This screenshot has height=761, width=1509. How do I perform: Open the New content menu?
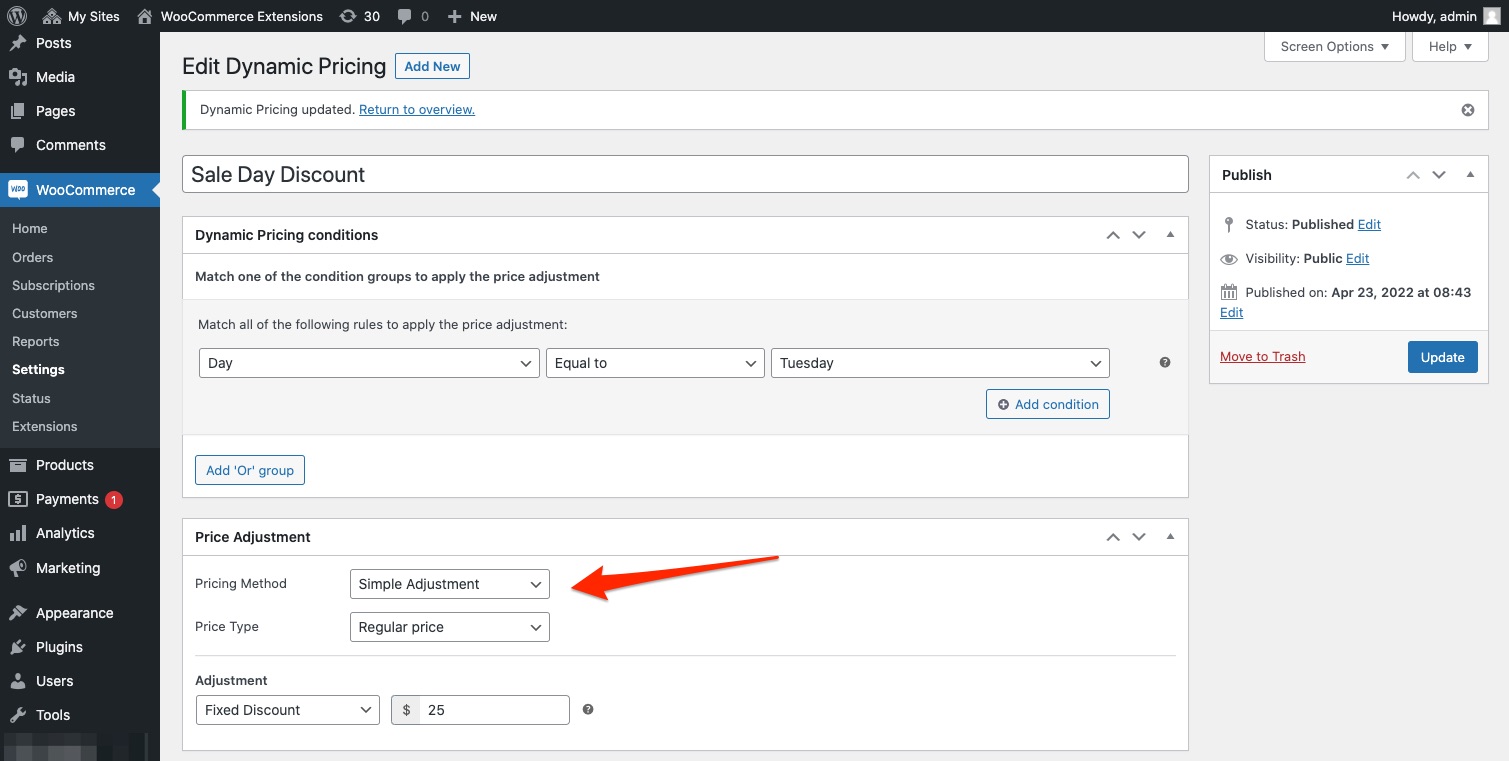click(x=472, y=16)
